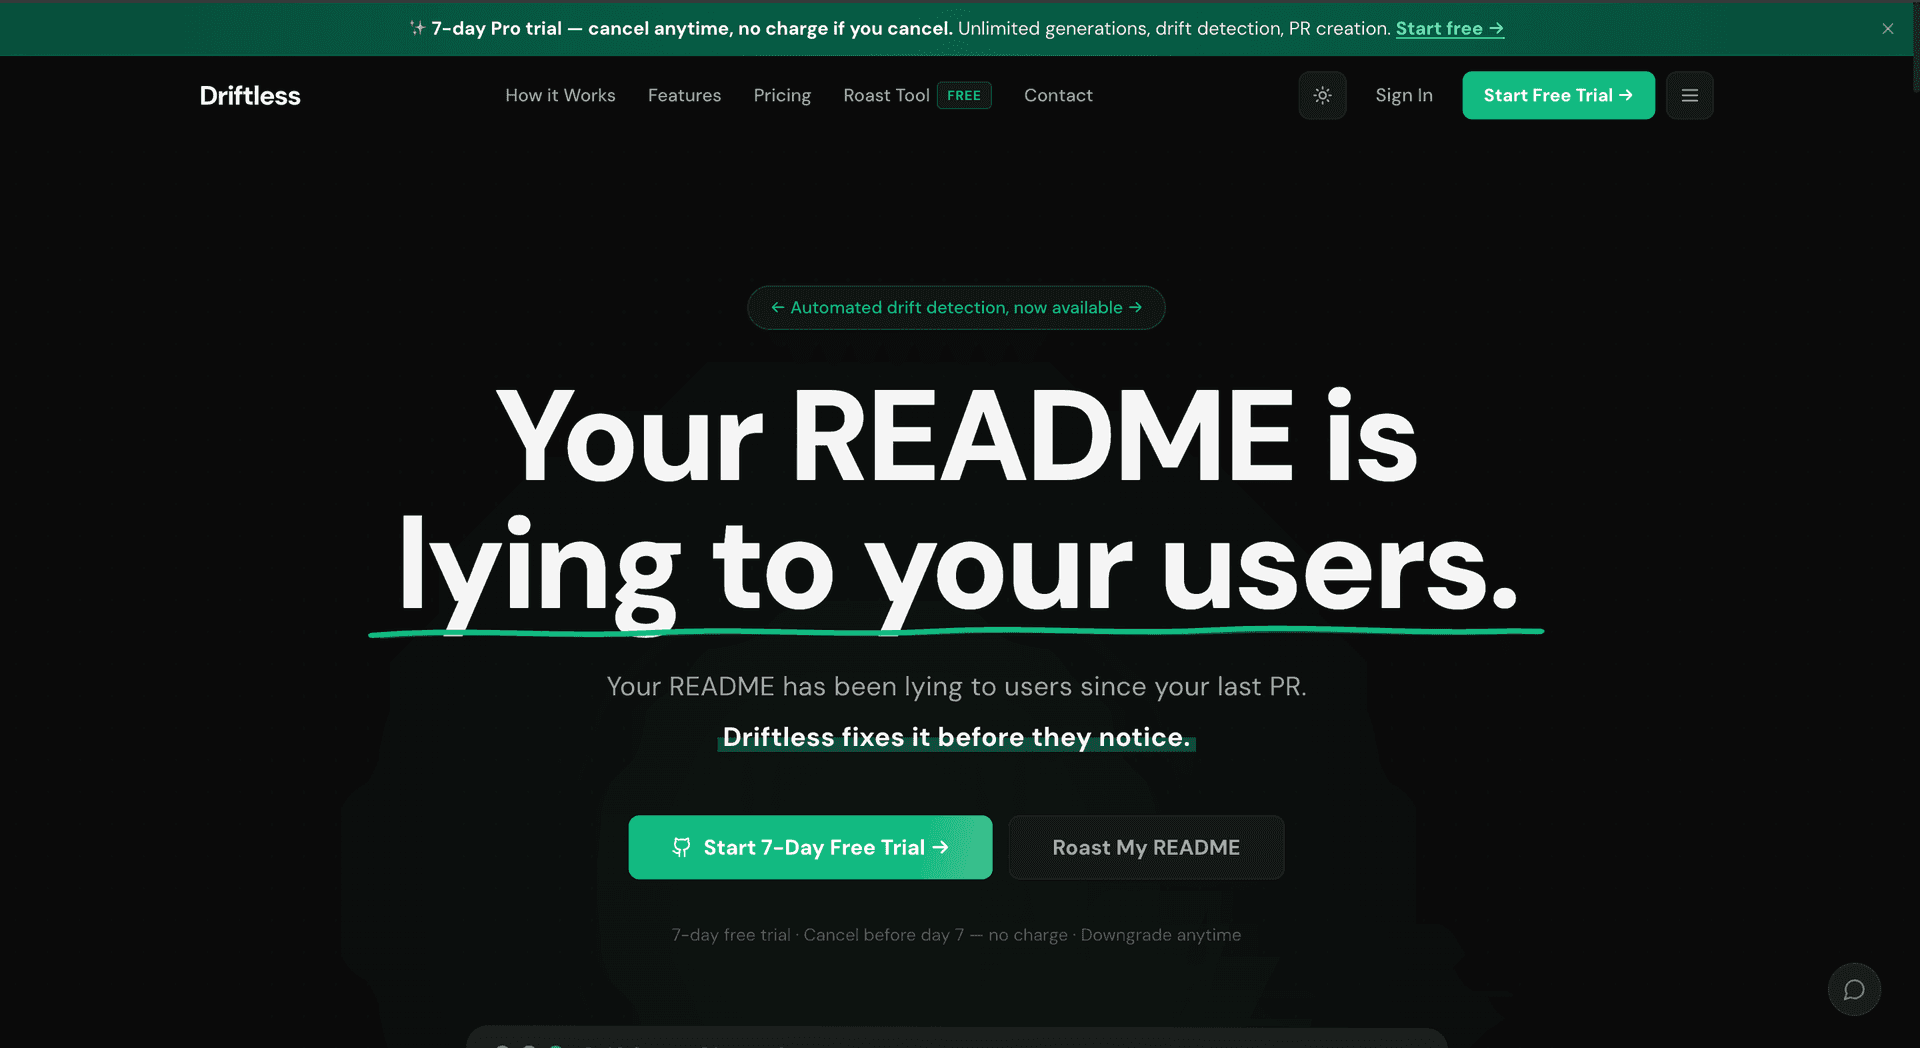This screenshot has width=1920, height=1048.
Task: Click the Roast My README button
Action: 1146,847
